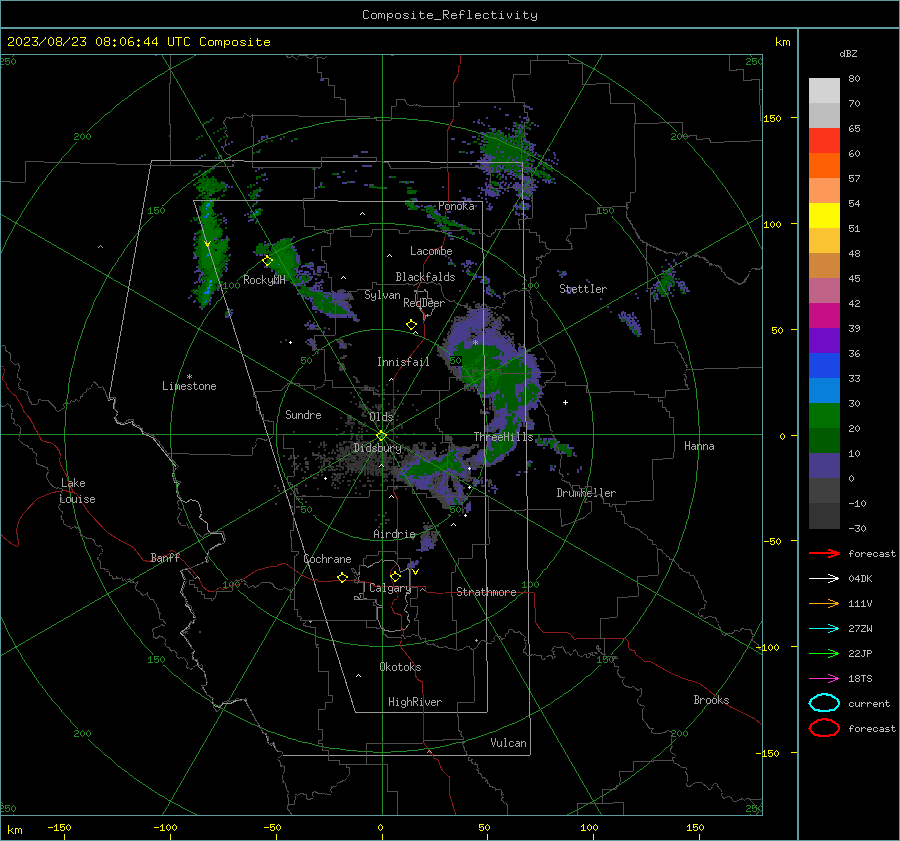Screen dimensions: 900x841
Task: Select the orange 111V arrow legend icon
Action: click(x=824, y=603)
